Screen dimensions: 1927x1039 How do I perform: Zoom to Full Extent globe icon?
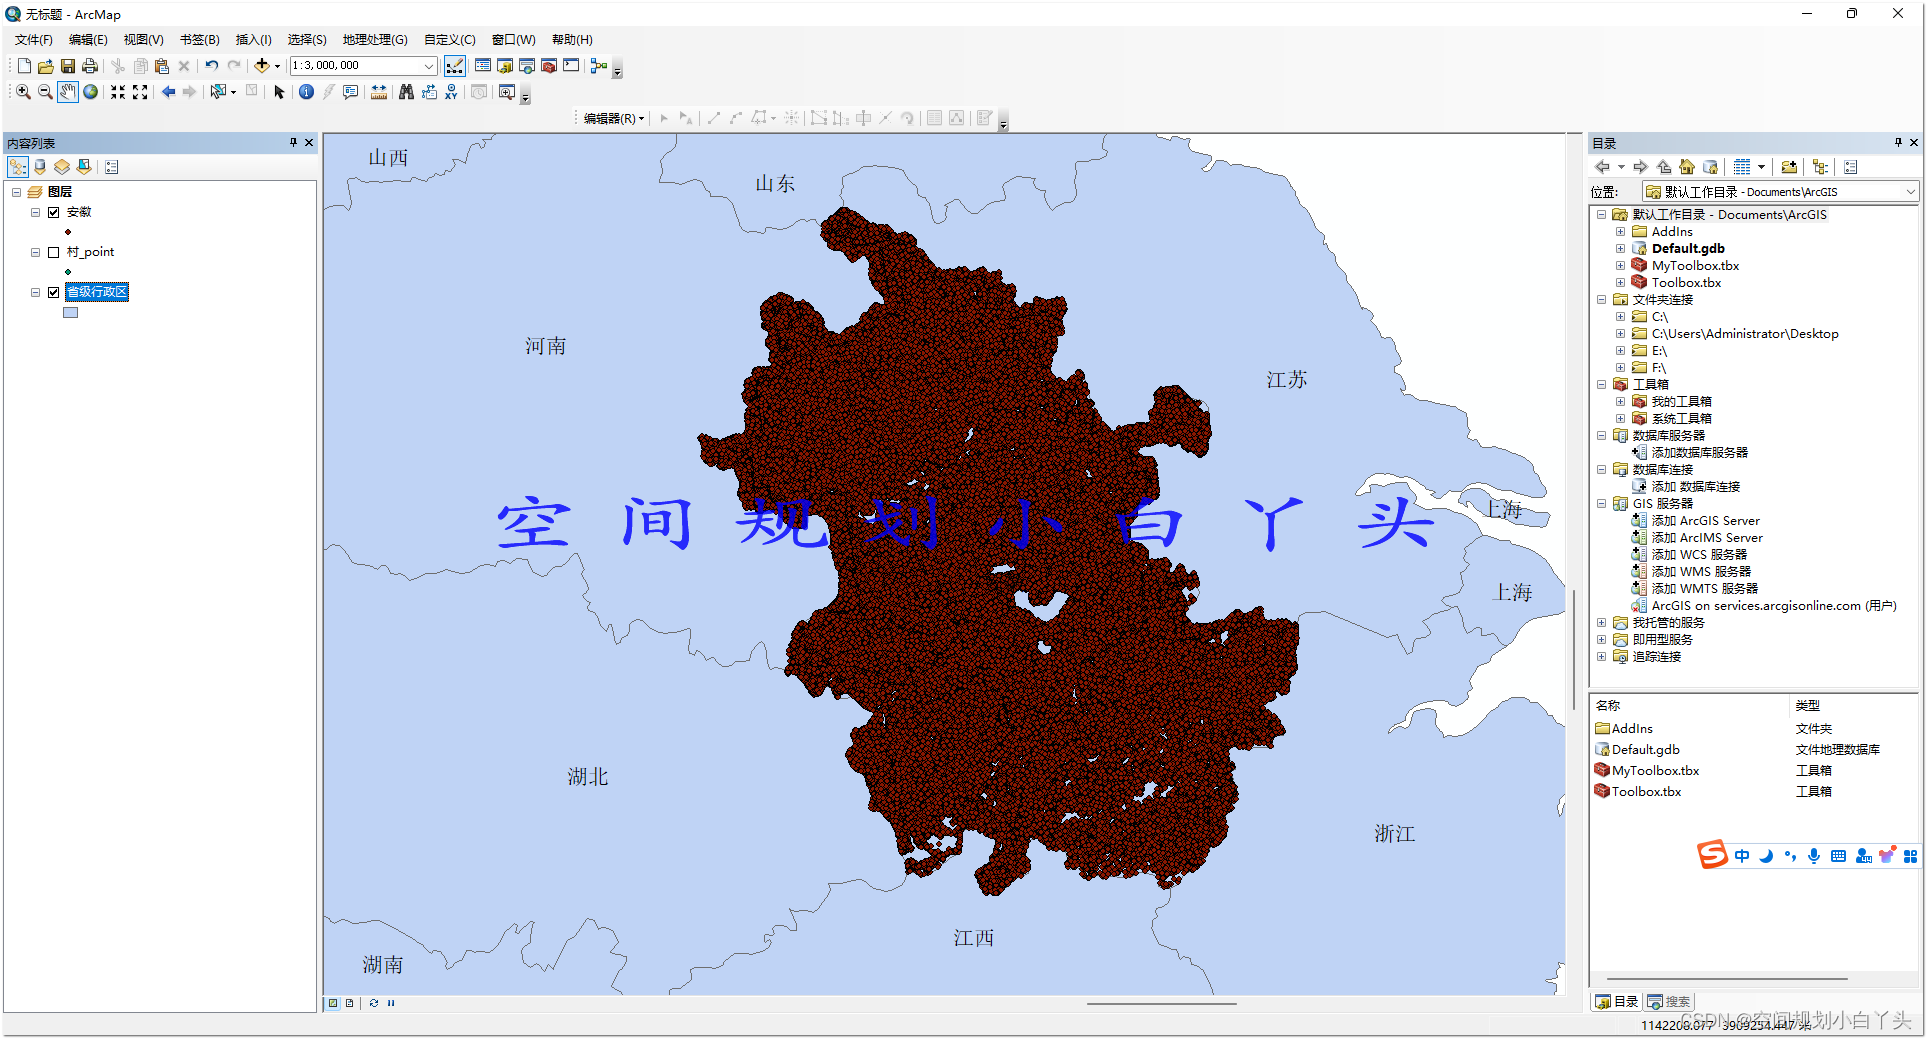pyautogui.click(x=91, y=92)
